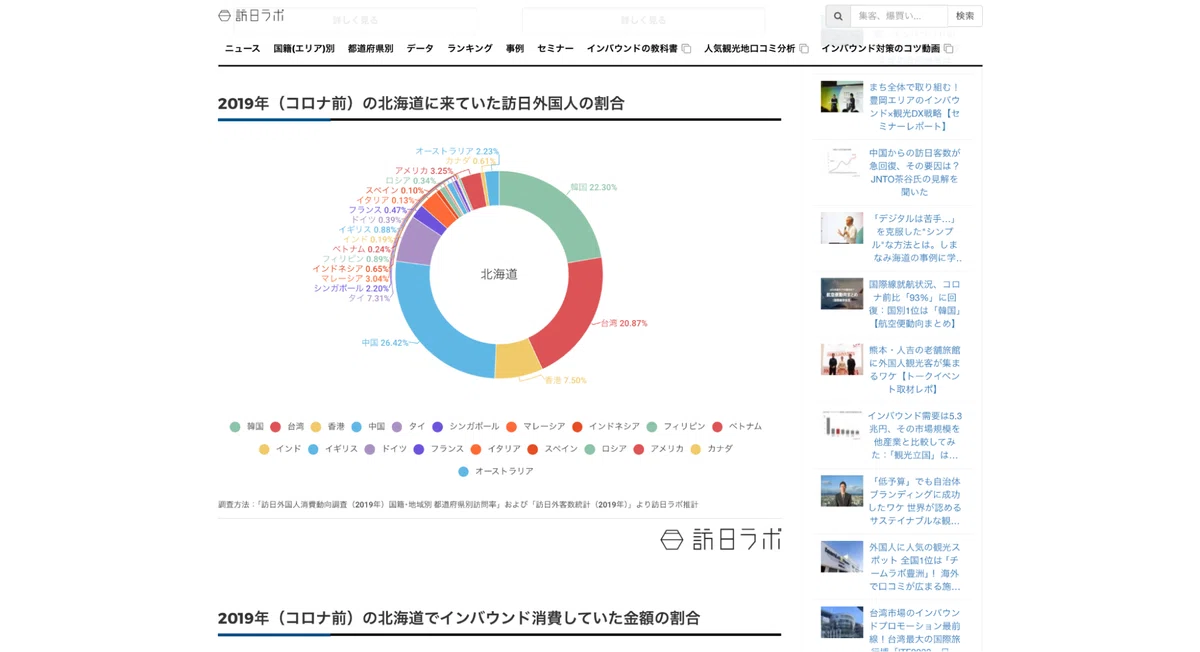Open the 国籍(エリア)別 menu item
The height and width of the screenshot is (652, 1200).
(304, 48)
